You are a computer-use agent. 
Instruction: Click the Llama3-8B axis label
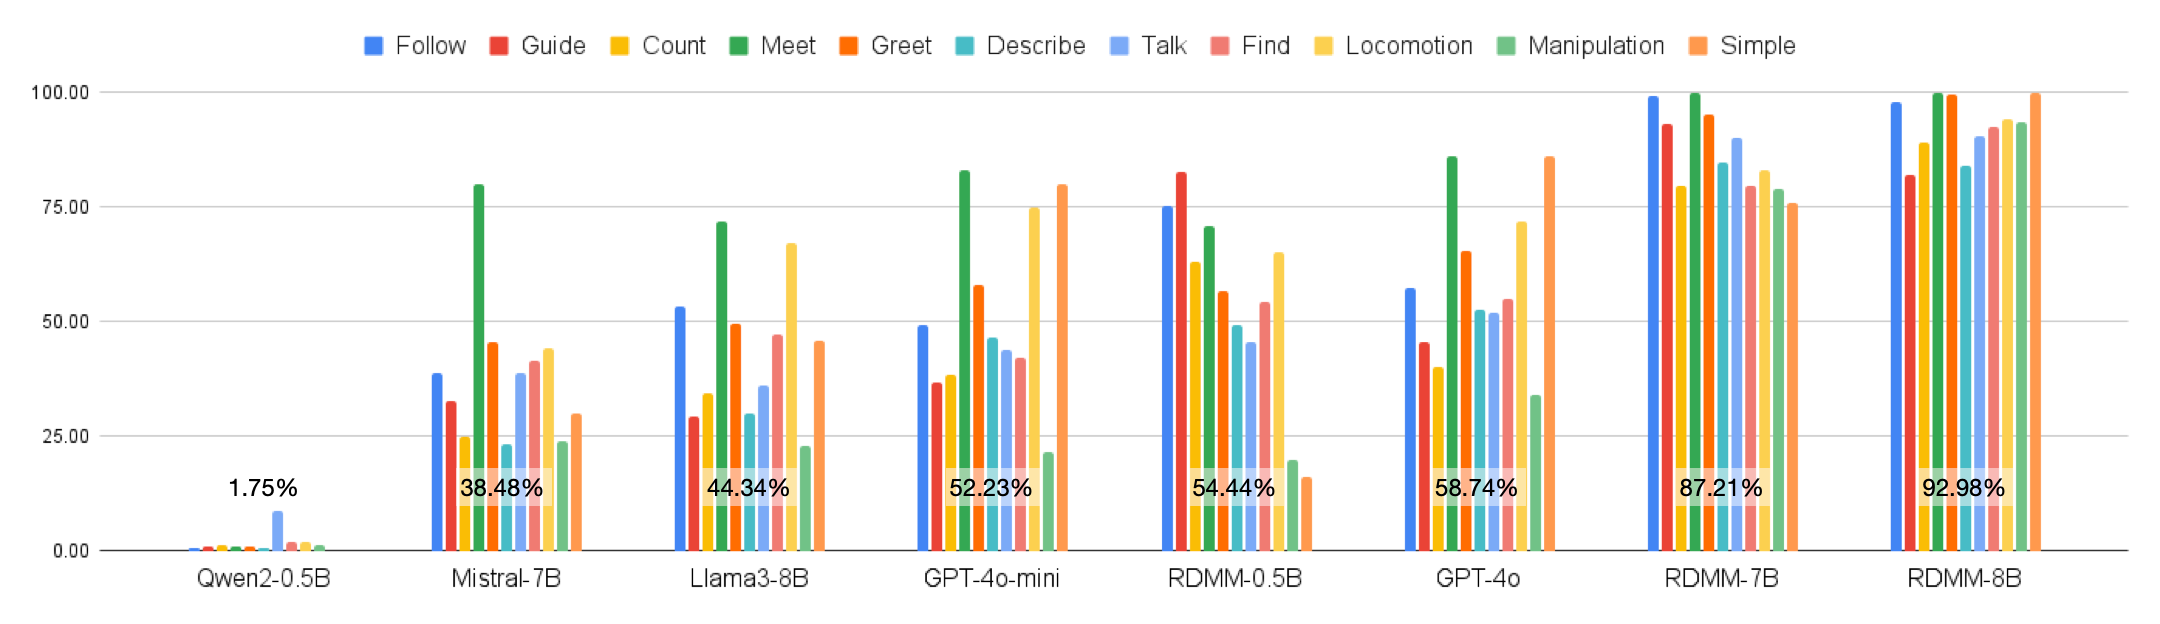749,579
